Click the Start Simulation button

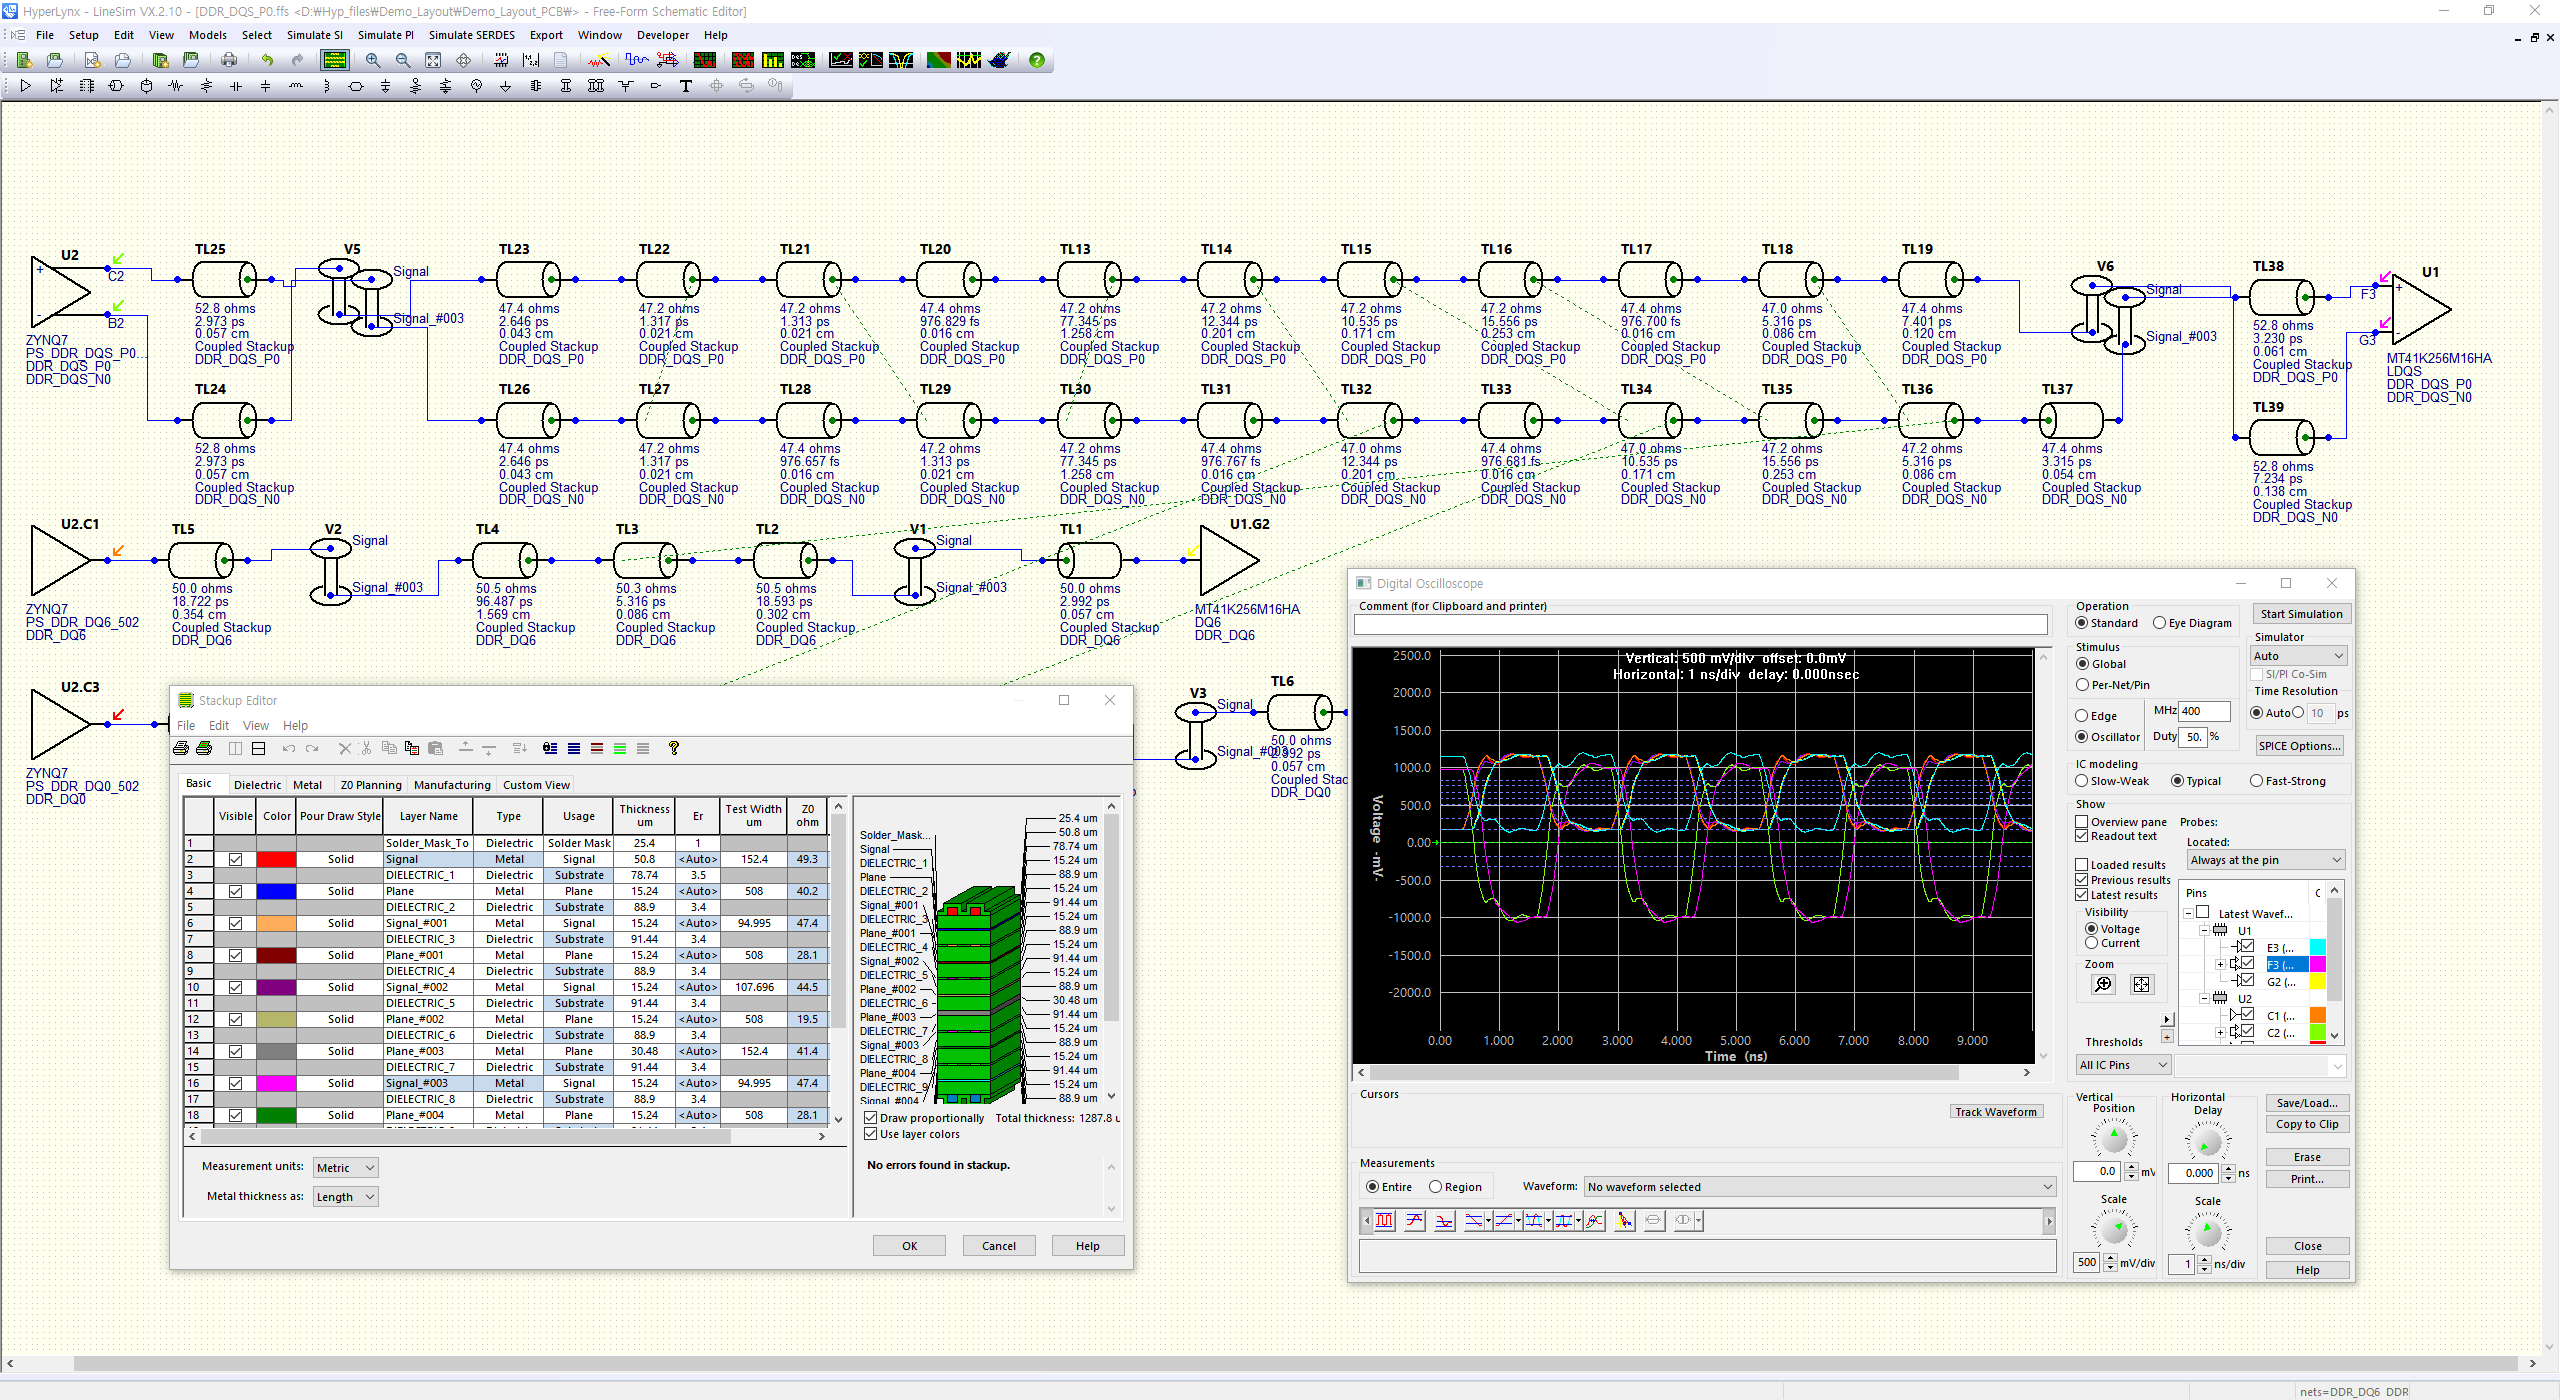click(2301, 614)
